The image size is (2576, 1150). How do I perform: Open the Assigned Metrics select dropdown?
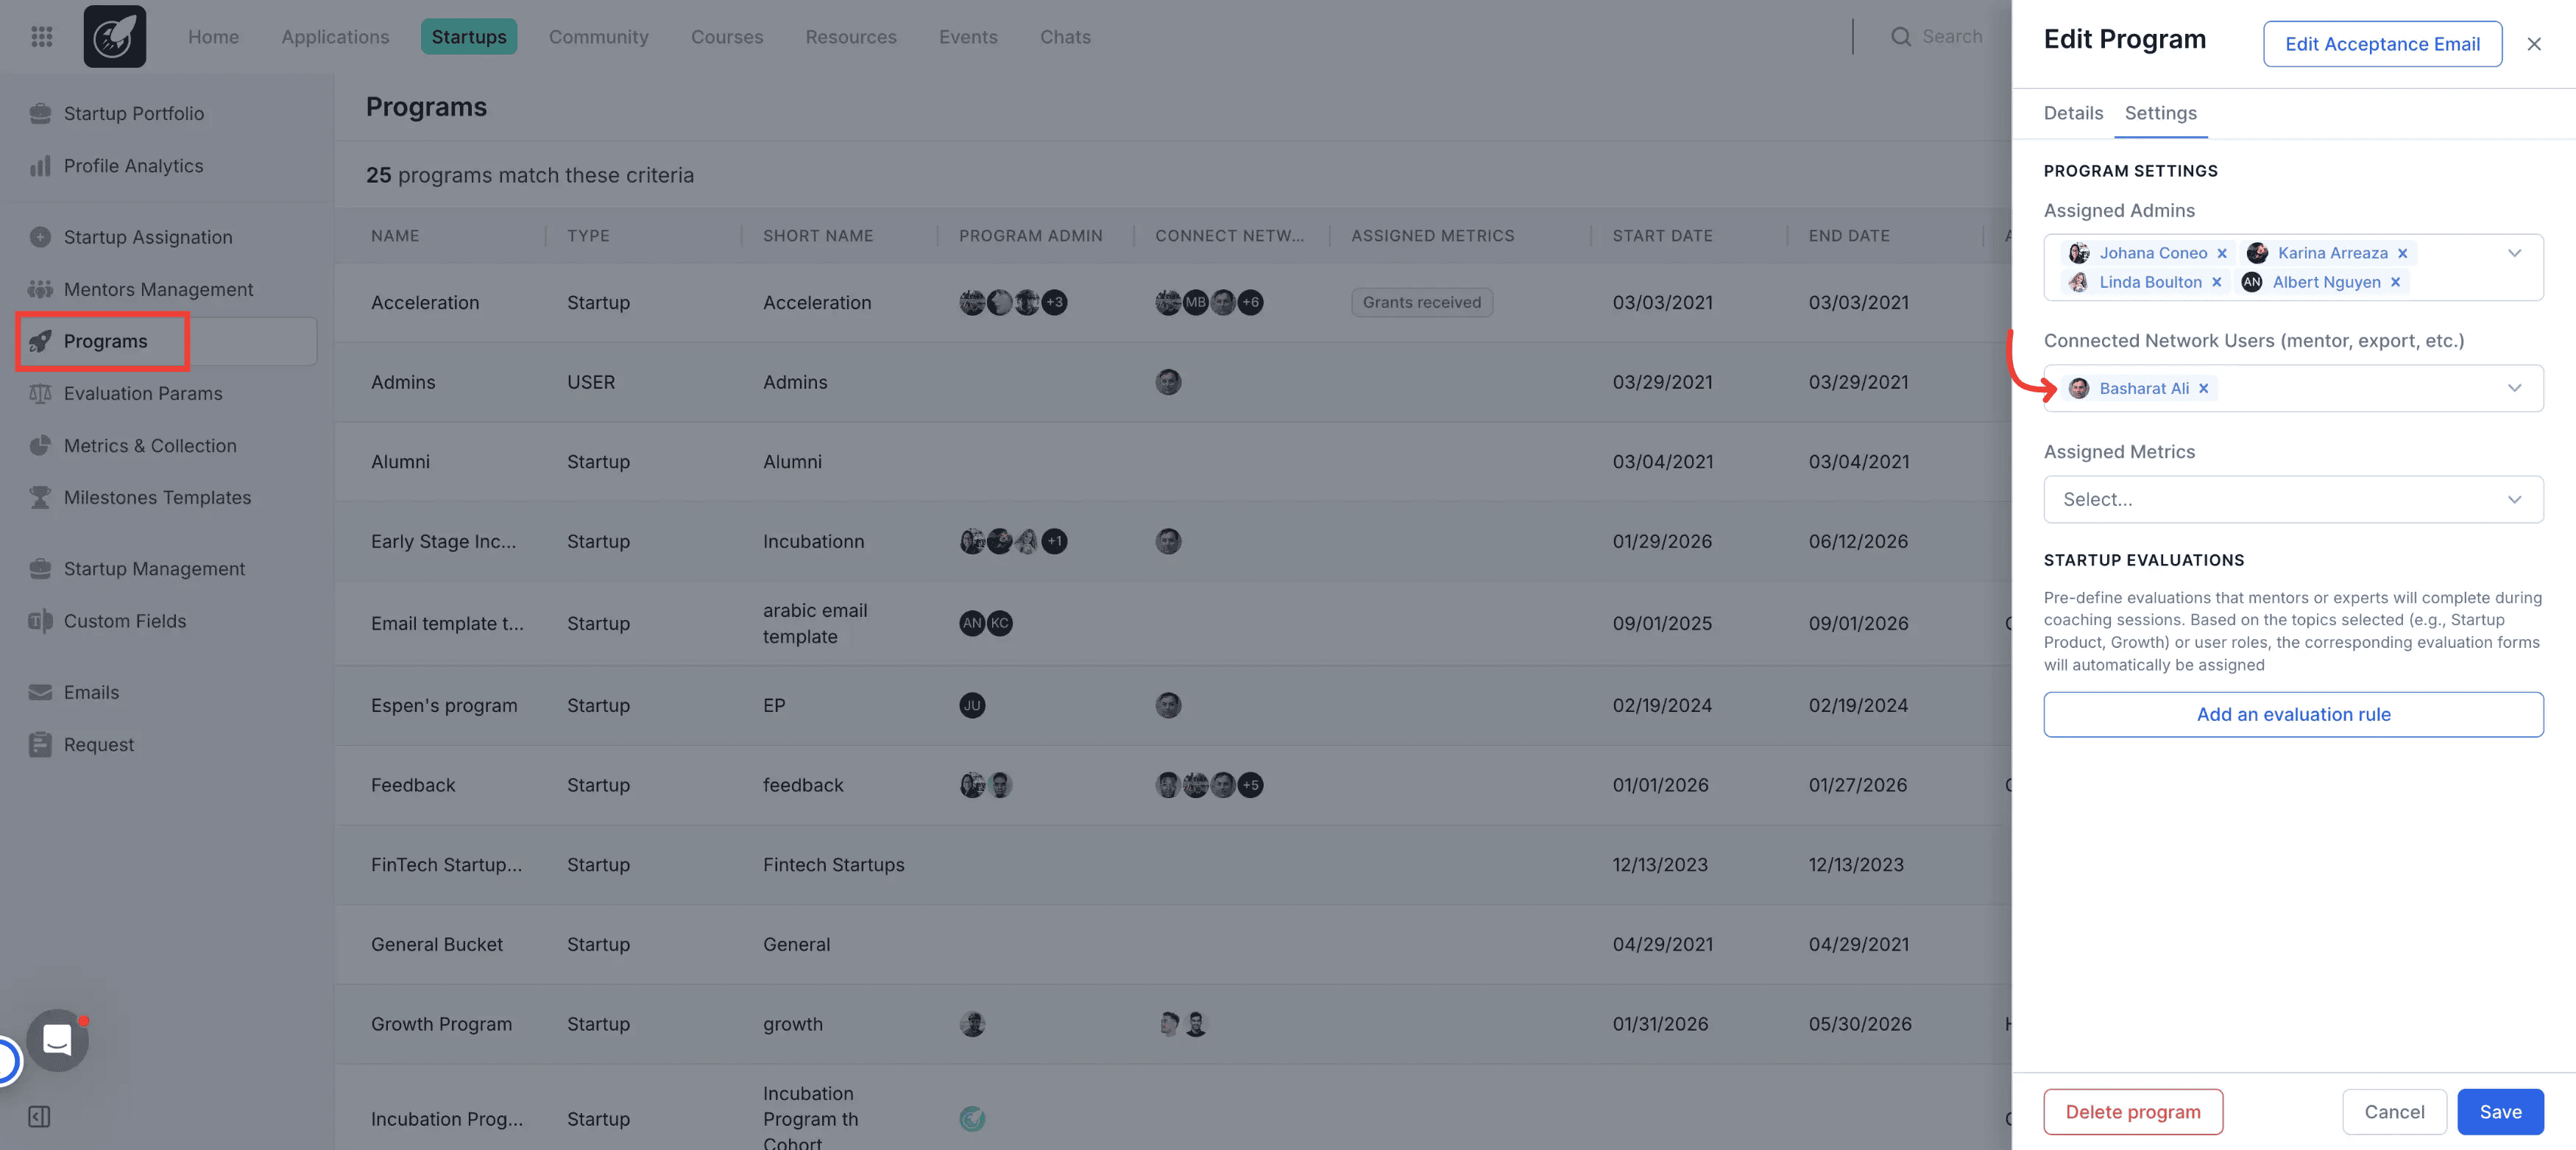coord(2292,500)
